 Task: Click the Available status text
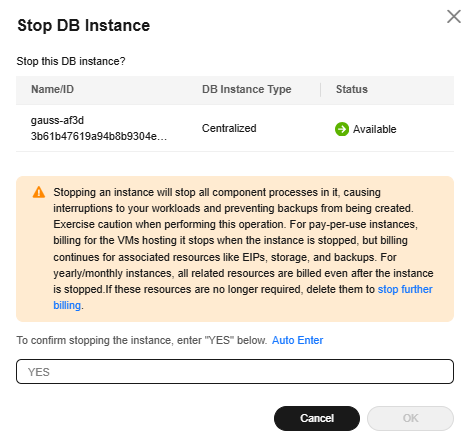[375, 129]
